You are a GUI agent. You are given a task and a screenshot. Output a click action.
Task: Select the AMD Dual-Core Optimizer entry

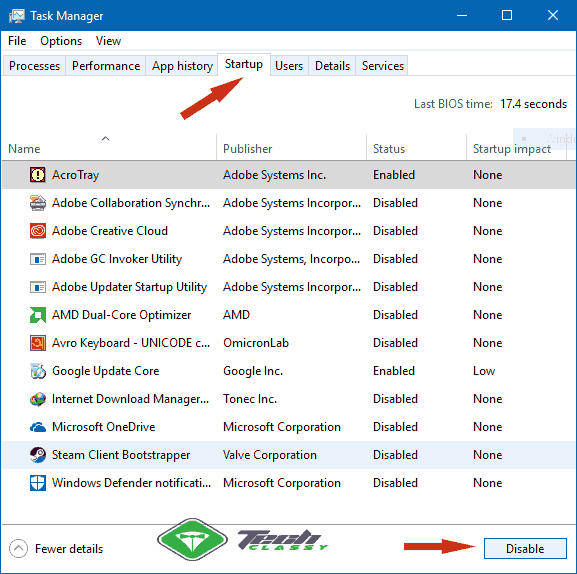pos(288,315)
